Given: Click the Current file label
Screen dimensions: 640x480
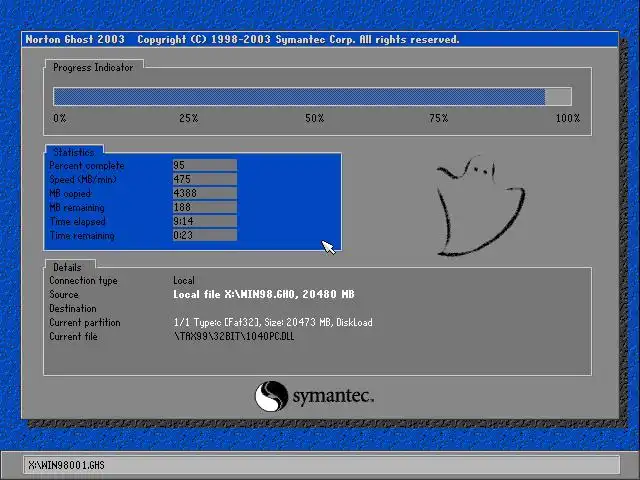Looking at the screenshot, I should point(73,336).
